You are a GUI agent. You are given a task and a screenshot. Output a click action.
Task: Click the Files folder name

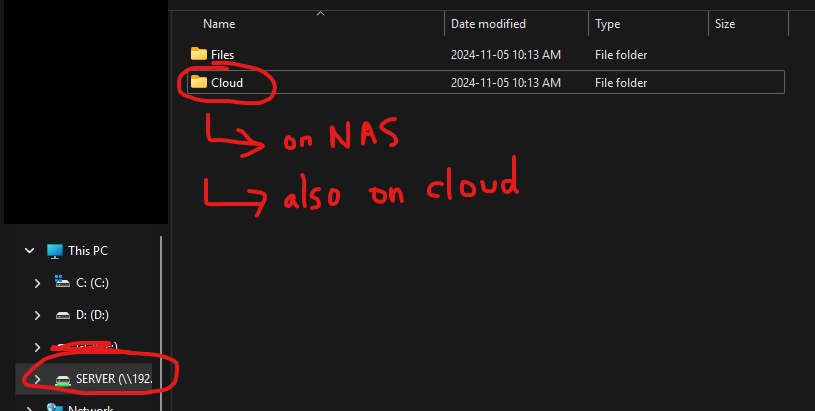tap(222, 55)
